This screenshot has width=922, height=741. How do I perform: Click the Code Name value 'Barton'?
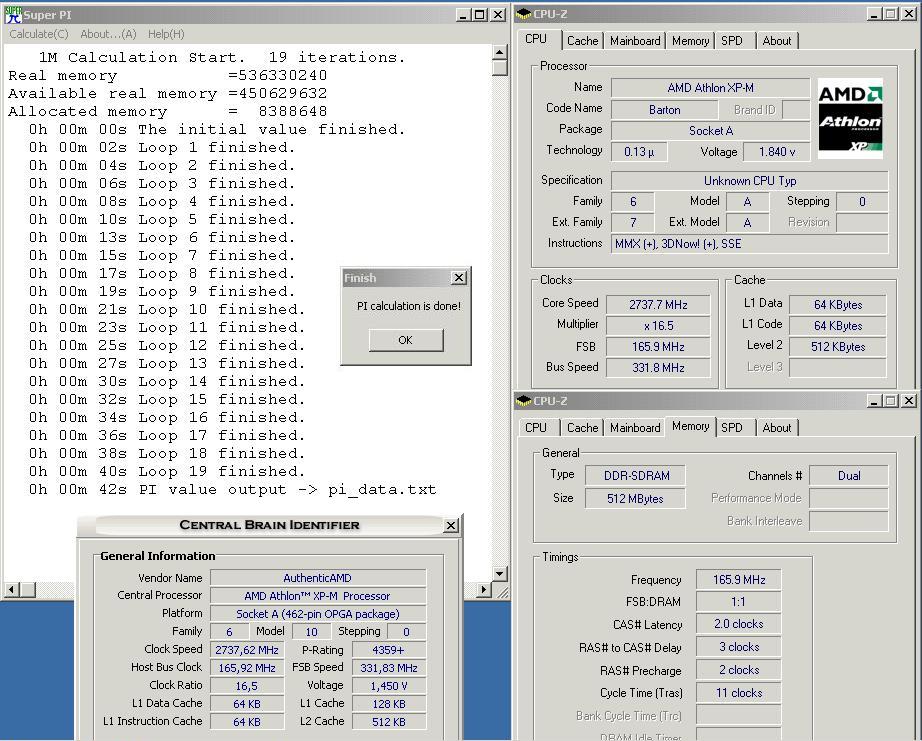coord(664,109)
